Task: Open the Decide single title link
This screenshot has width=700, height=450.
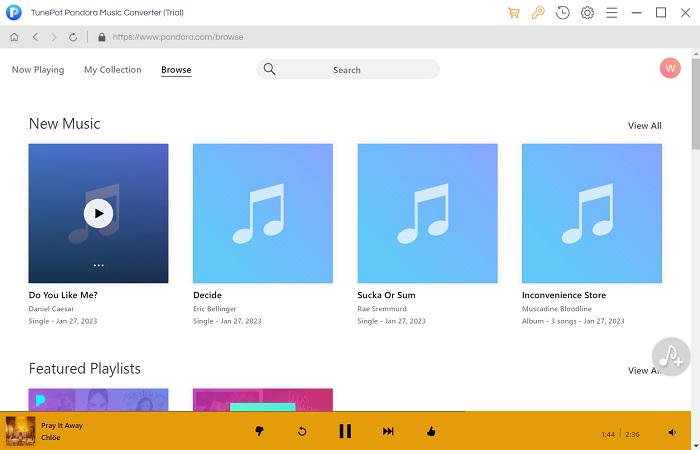Action: pyautogui.click(x=207, y=295)
